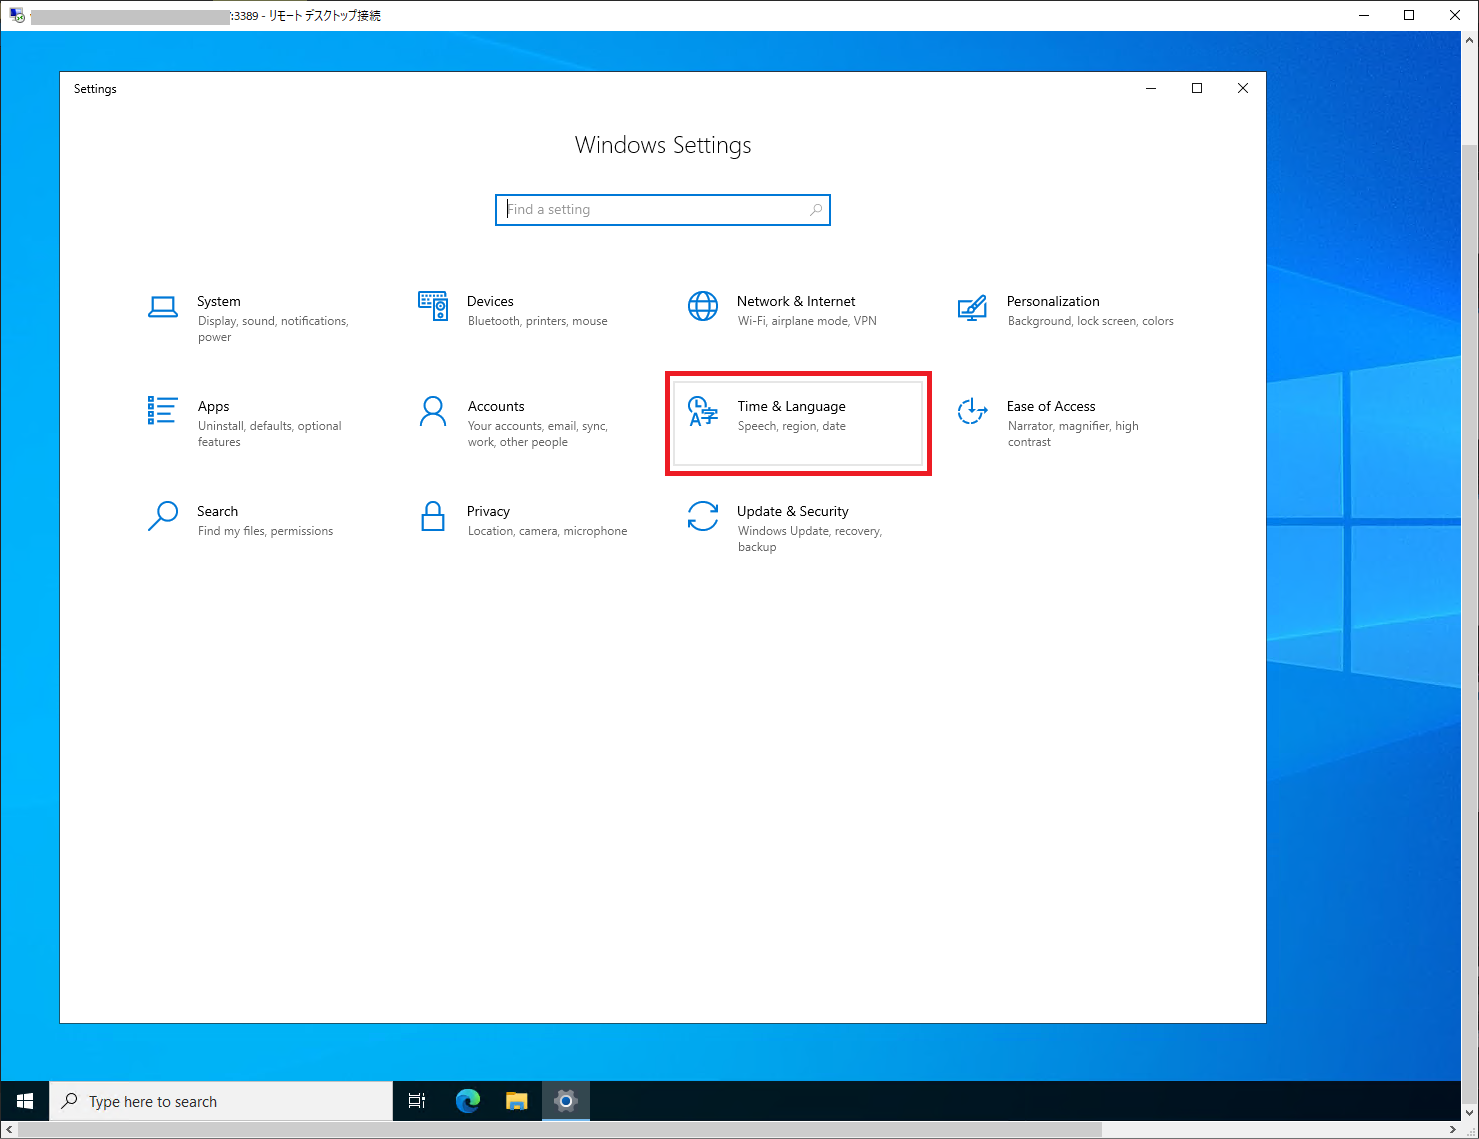1479x1139 pixels.
Task: Open Network & Internet globe icon
Action: 703,306
